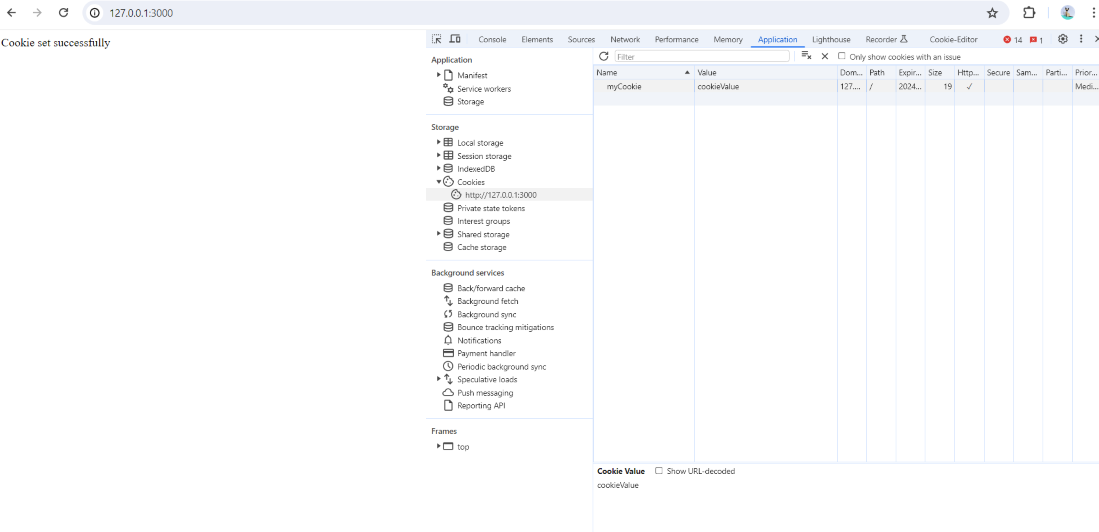Viewport: 1099px width, 532px height.
Task: Expand the Manifest tree arrow
Action: click(439, 75)
